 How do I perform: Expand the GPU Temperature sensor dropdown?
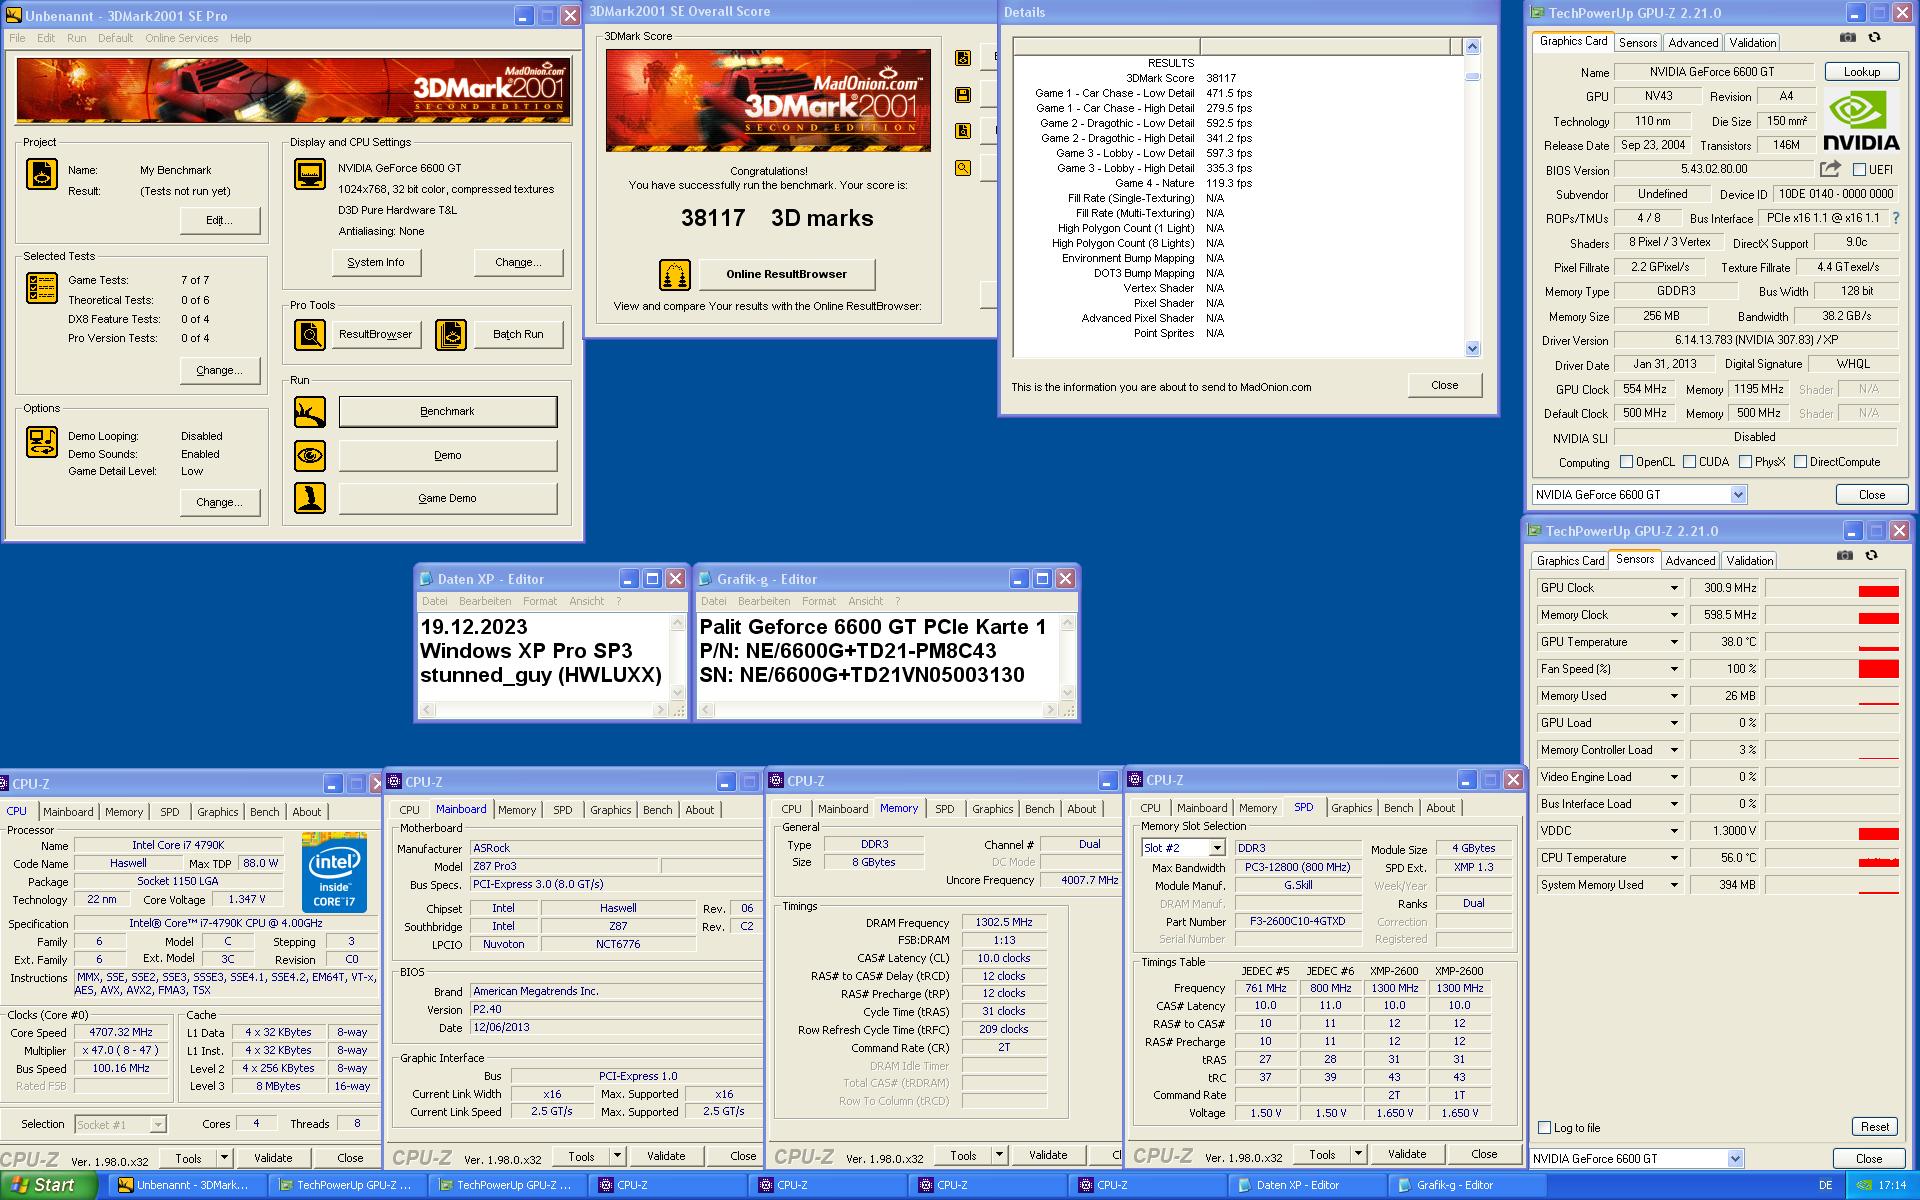point(1674,642)
